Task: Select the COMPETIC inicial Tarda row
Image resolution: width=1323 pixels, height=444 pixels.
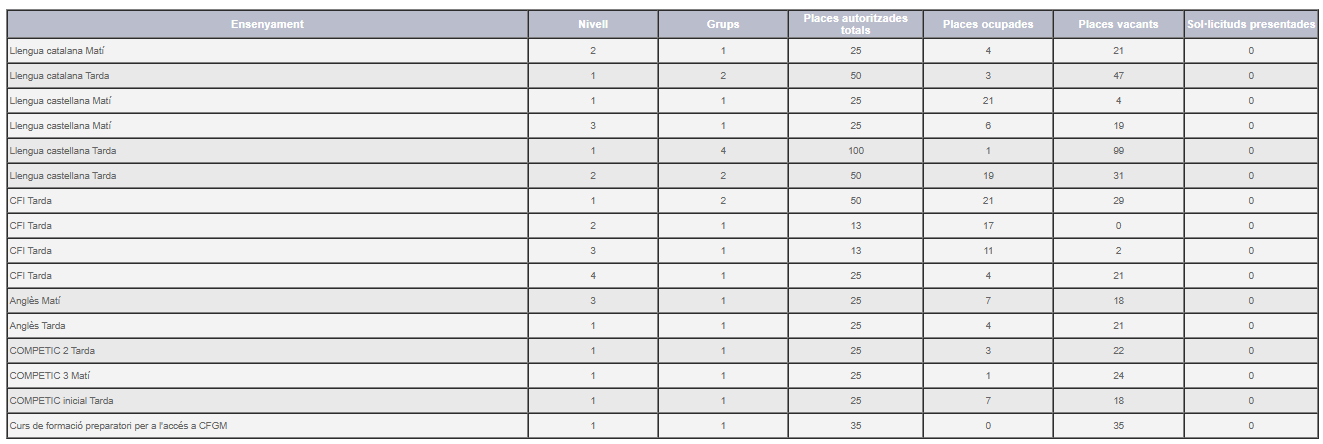Action: pyautogui.click(x=662, y=401)
